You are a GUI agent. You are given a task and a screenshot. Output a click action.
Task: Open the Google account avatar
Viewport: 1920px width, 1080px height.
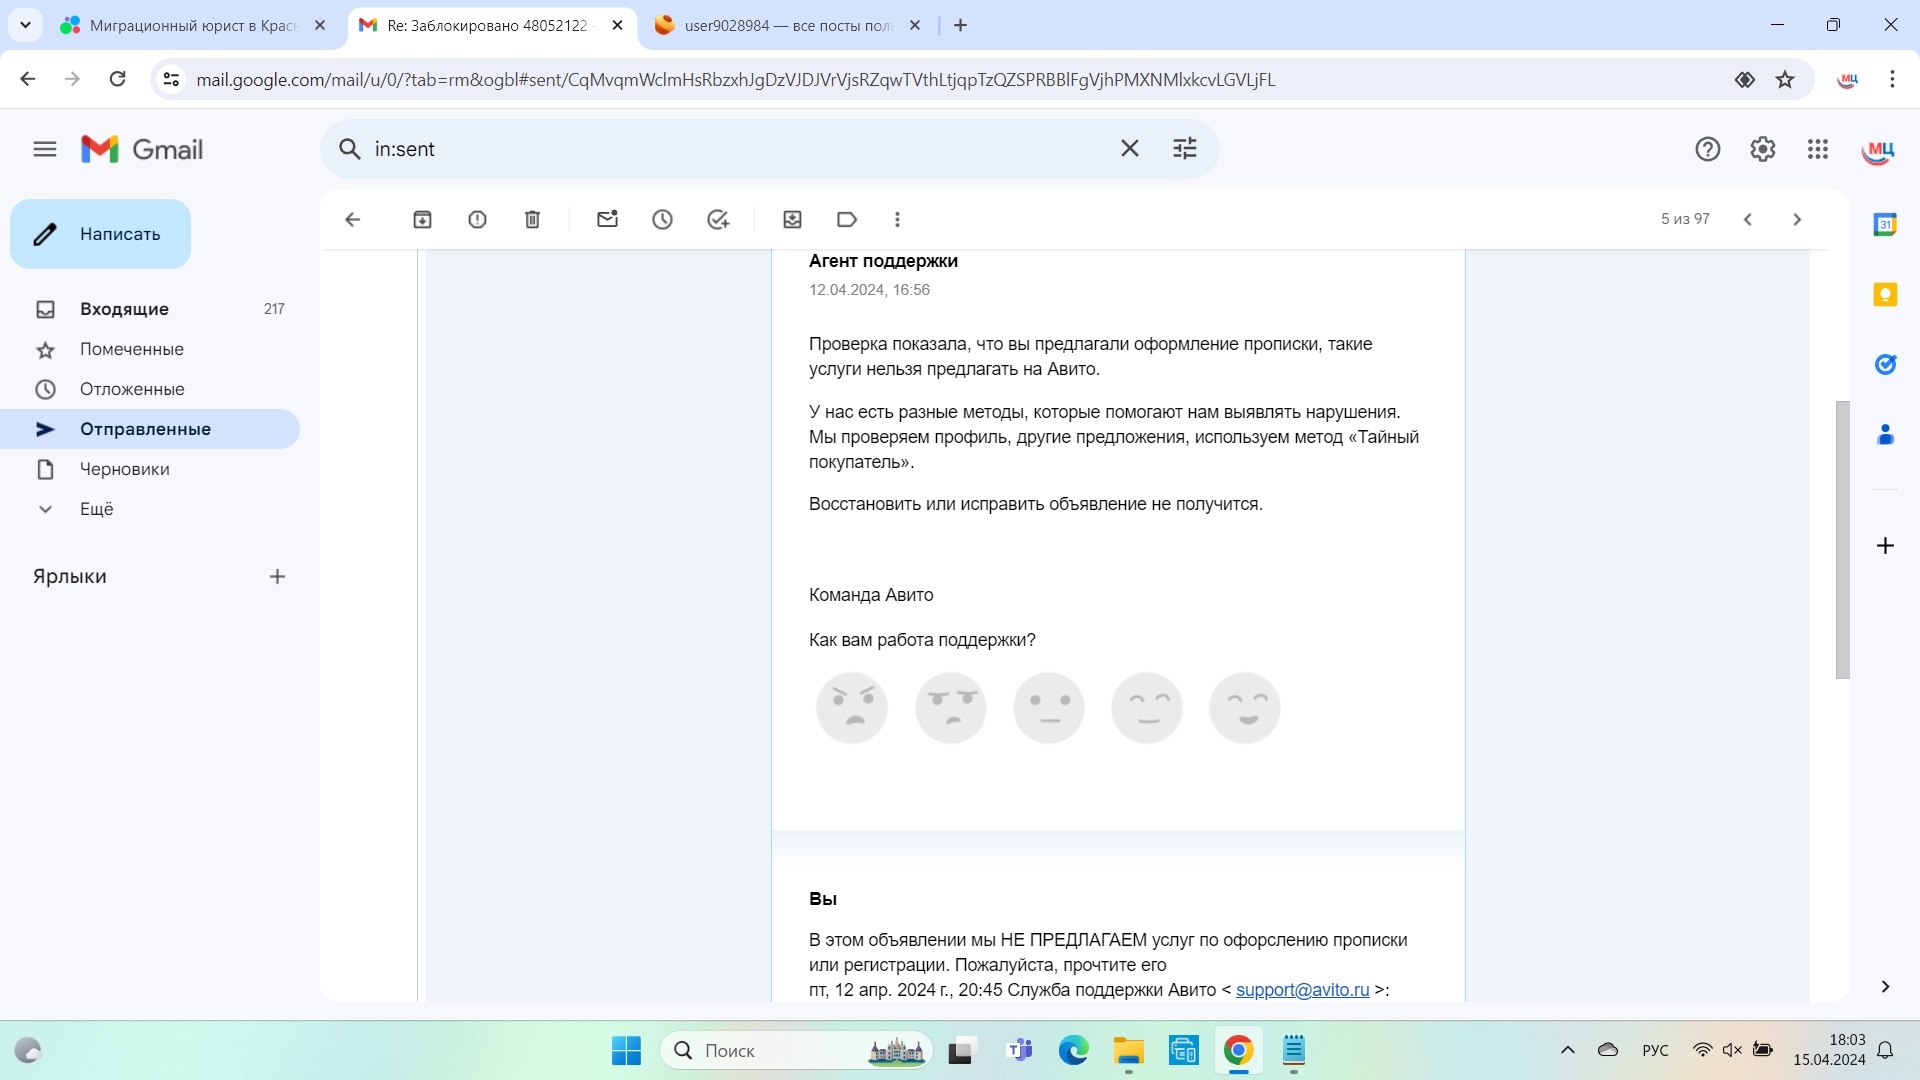1878,150
